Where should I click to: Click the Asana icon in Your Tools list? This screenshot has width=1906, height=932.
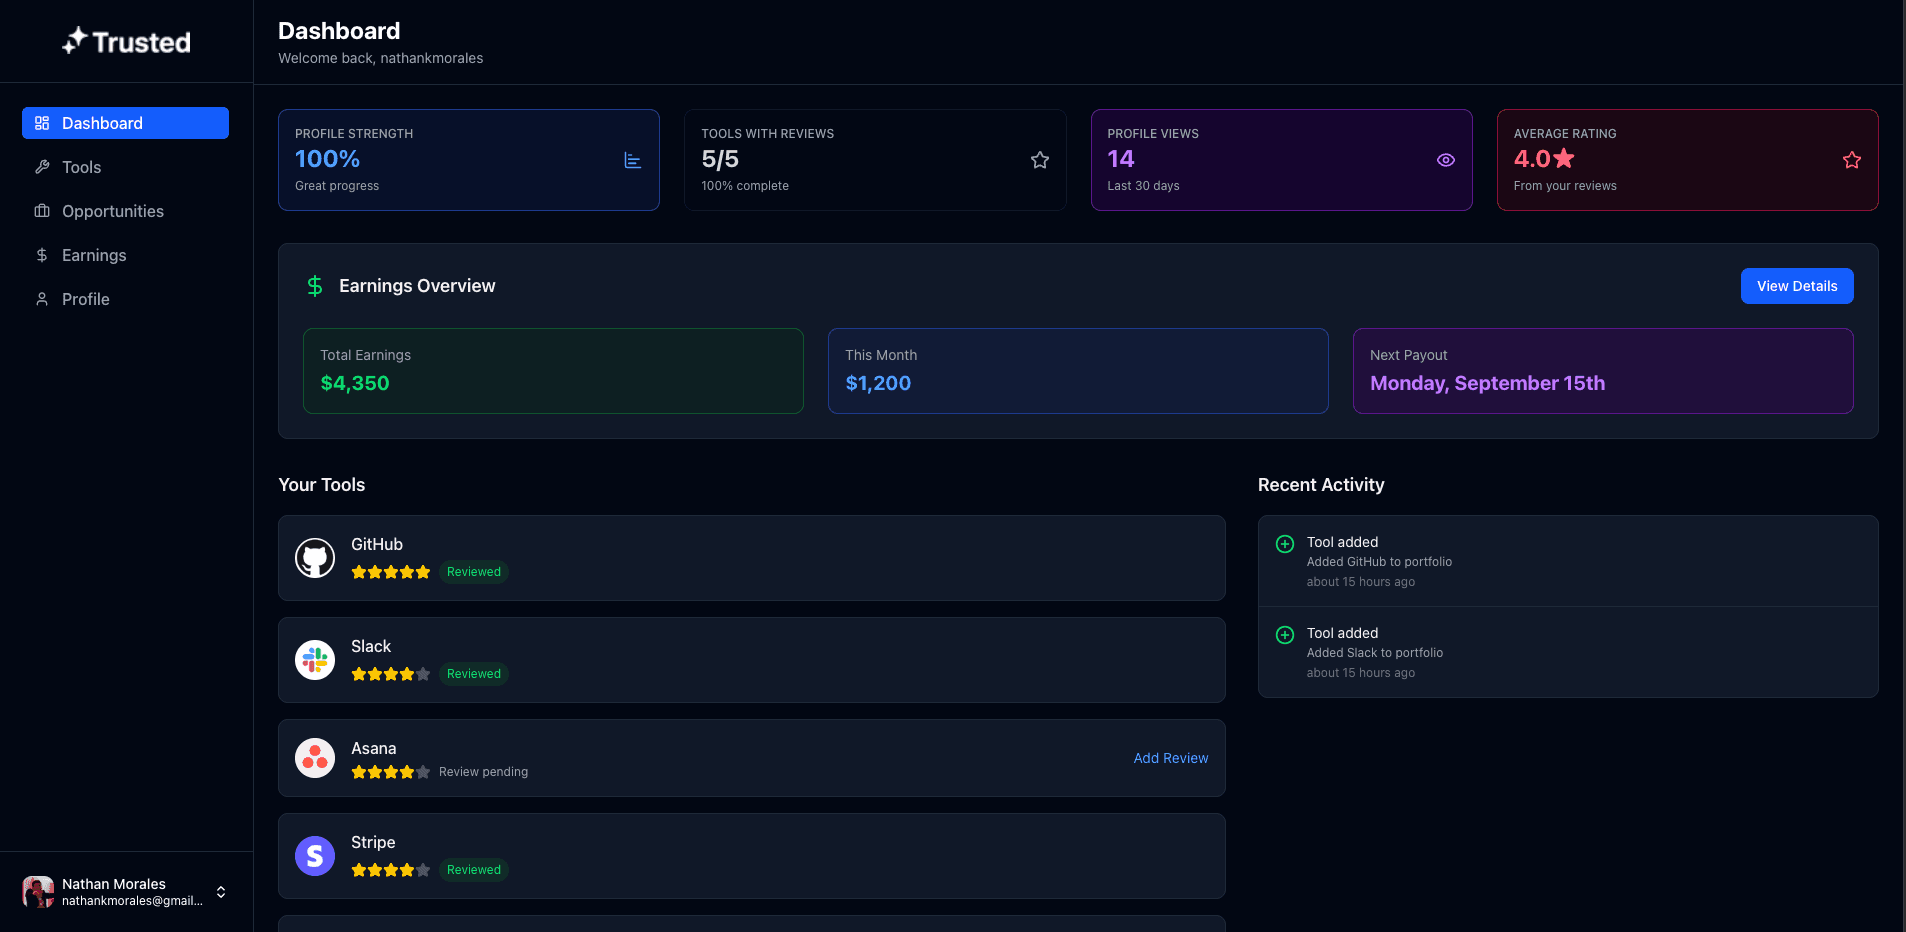(315, 758)
